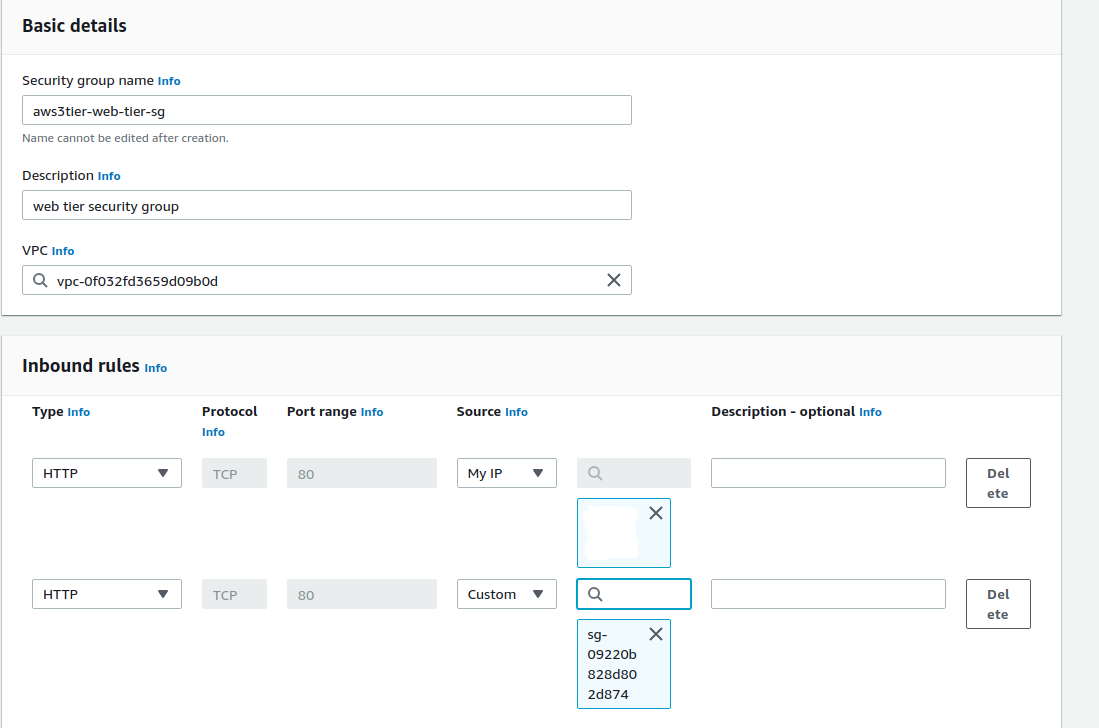Screen dimensions: 1099x728
Task: Clear the selected VPC using the X icon
Action: (x=613, y=280)
